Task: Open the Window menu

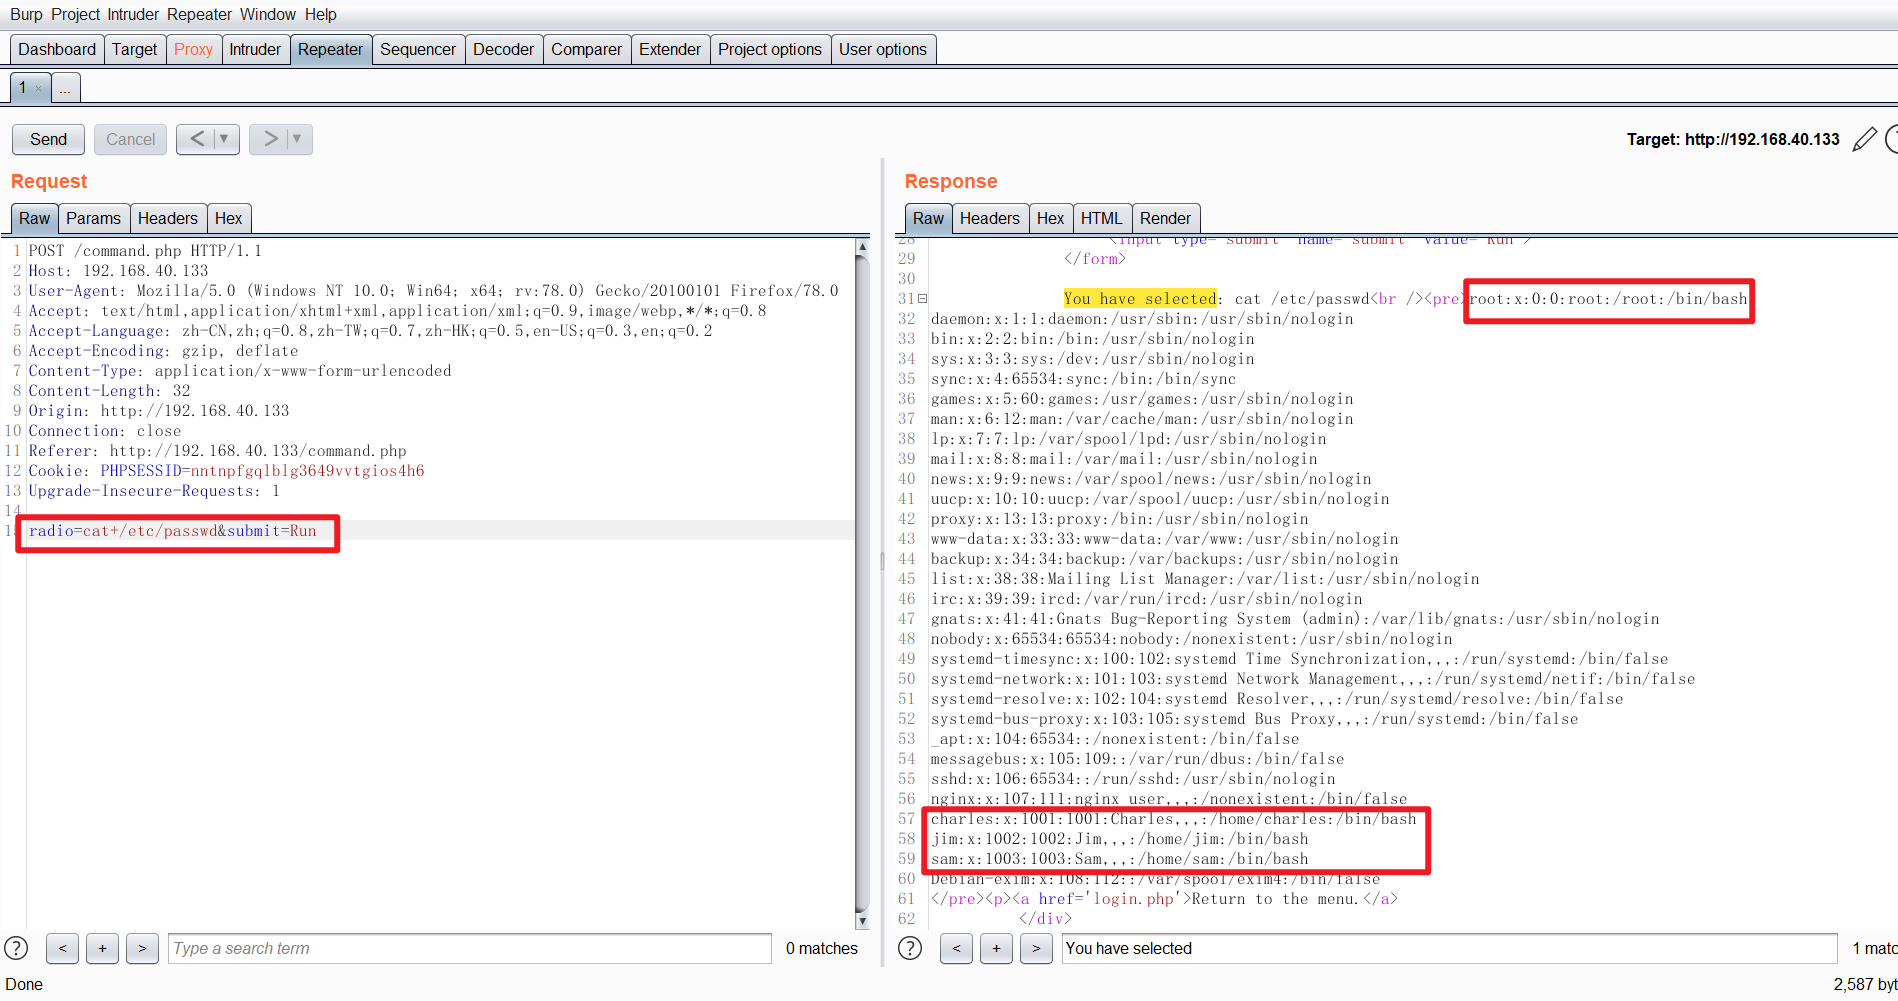Action: (268, 14)
